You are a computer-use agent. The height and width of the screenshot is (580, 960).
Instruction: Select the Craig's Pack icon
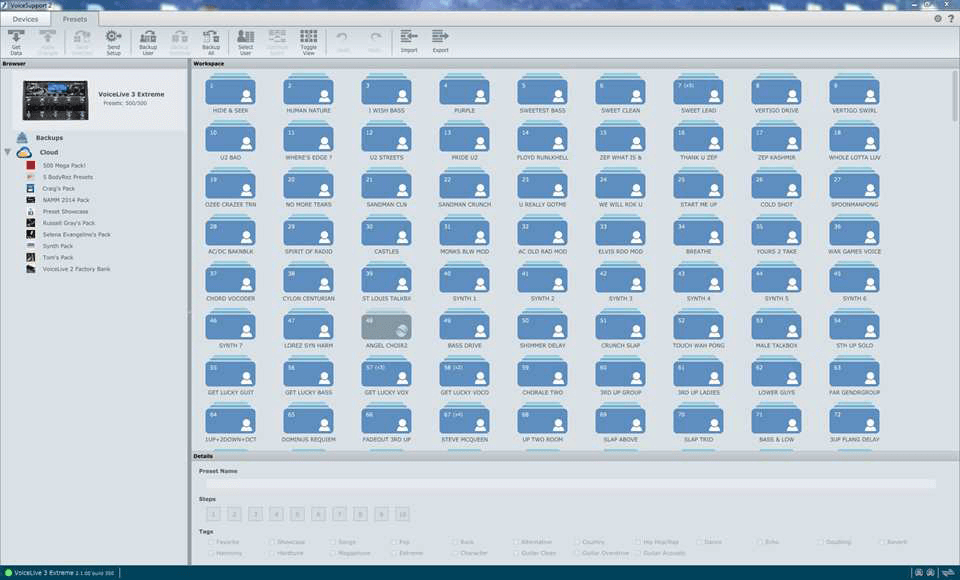point(31,188)
